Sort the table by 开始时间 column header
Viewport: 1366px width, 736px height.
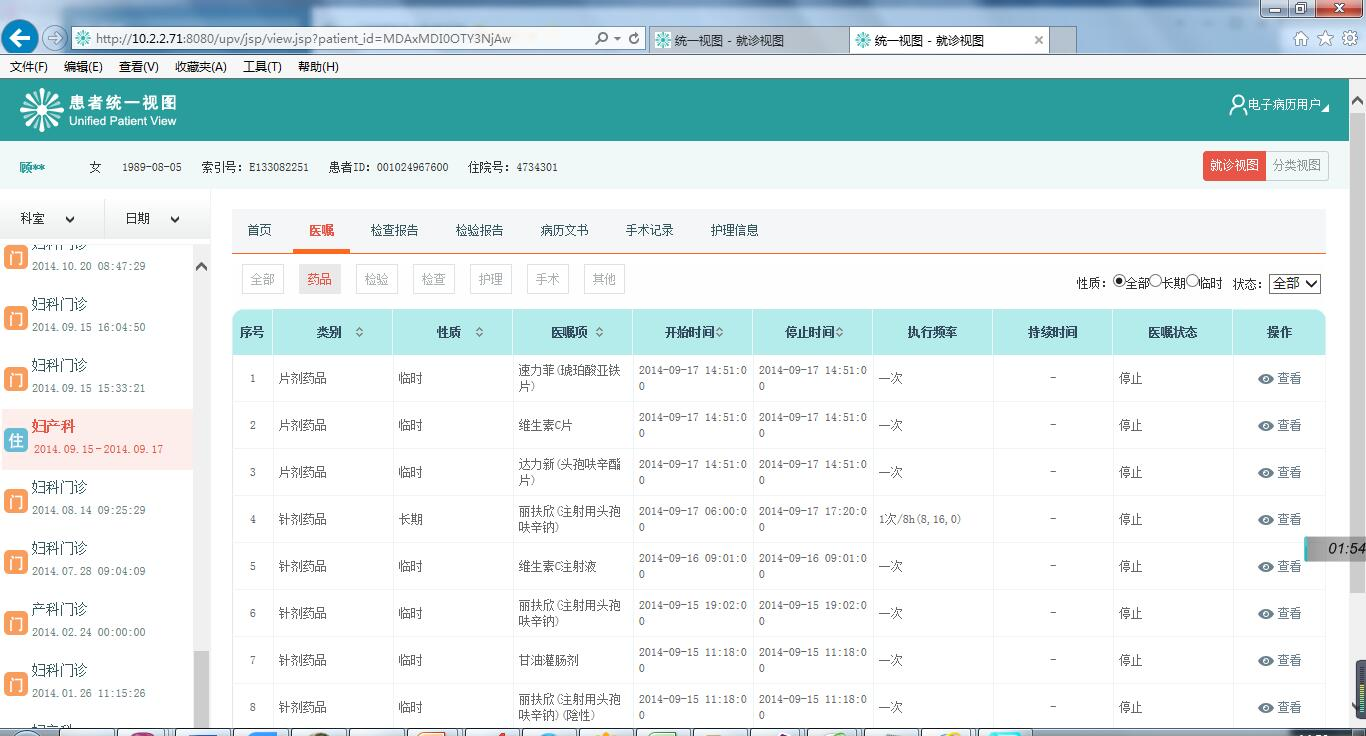692,332
